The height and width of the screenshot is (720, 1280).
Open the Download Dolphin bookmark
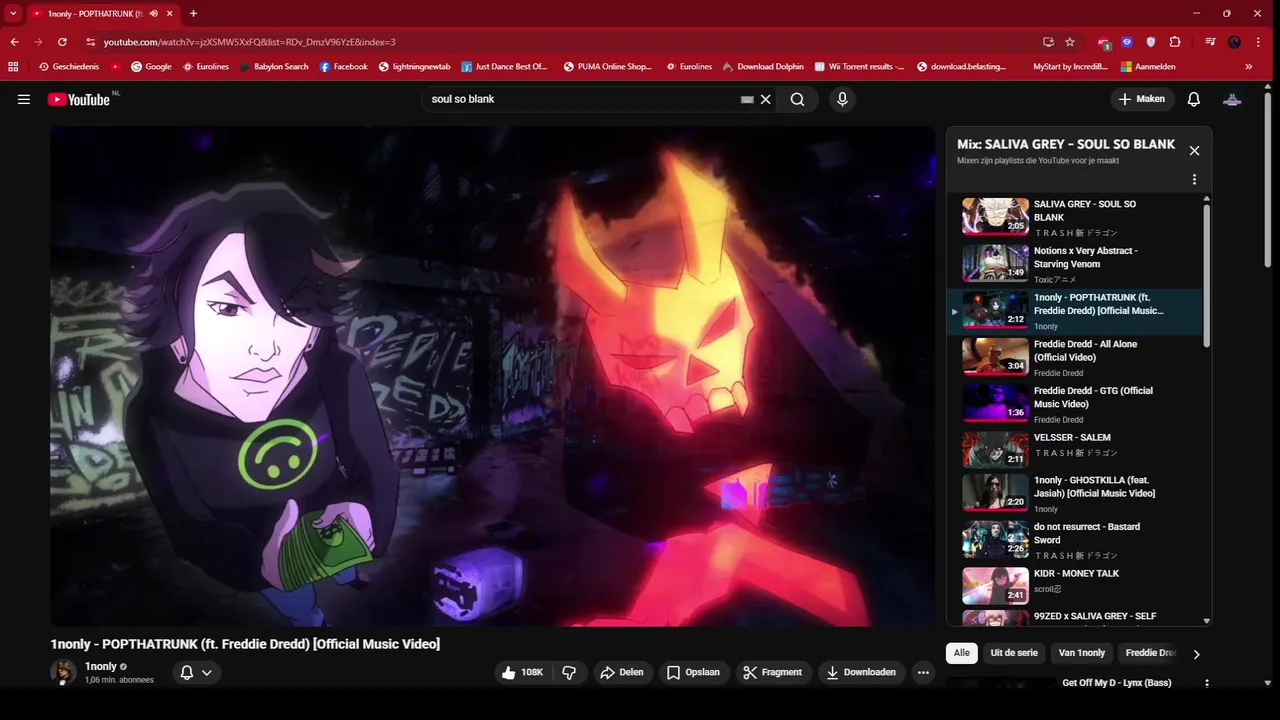(763, 67)
